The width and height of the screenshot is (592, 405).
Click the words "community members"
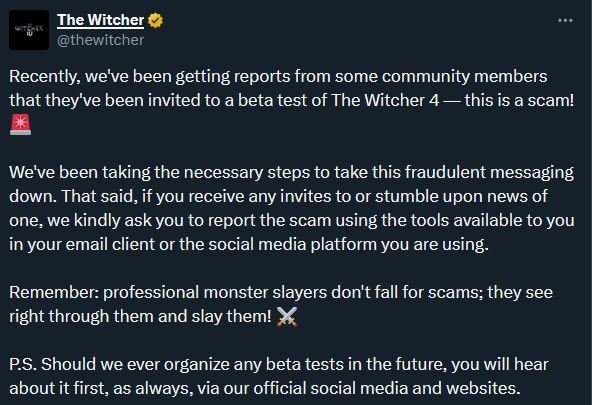tap(464, 77)
